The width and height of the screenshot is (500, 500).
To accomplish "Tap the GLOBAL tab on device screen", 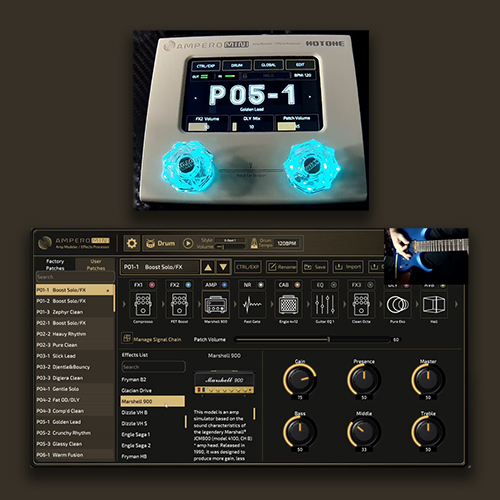I will click(268, 65).
